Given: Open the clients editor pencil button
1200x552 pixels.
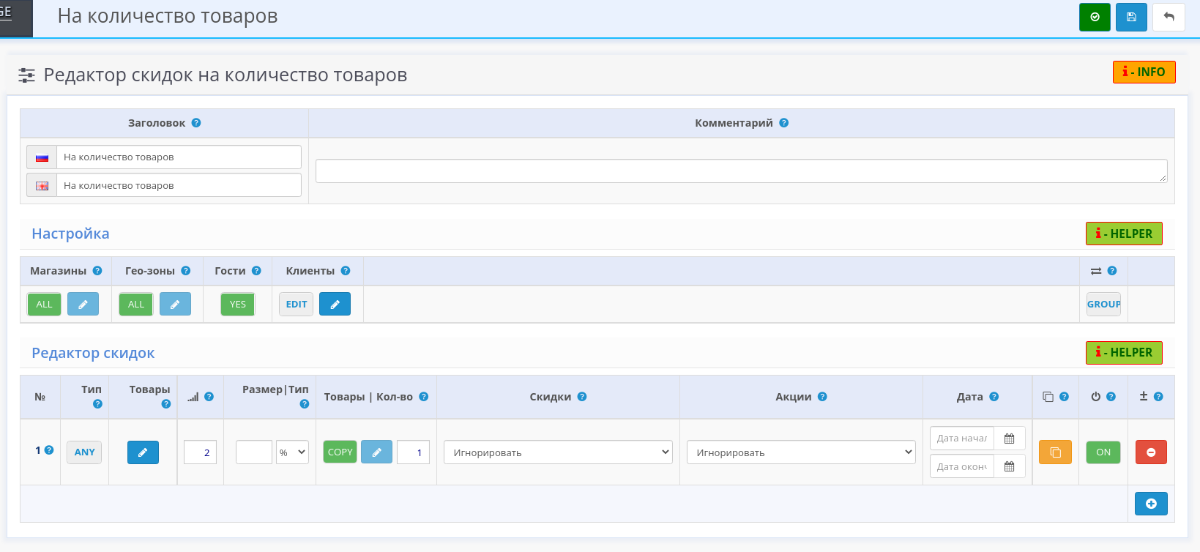Looking at the screenshot, I should click(x=334, y=304).
